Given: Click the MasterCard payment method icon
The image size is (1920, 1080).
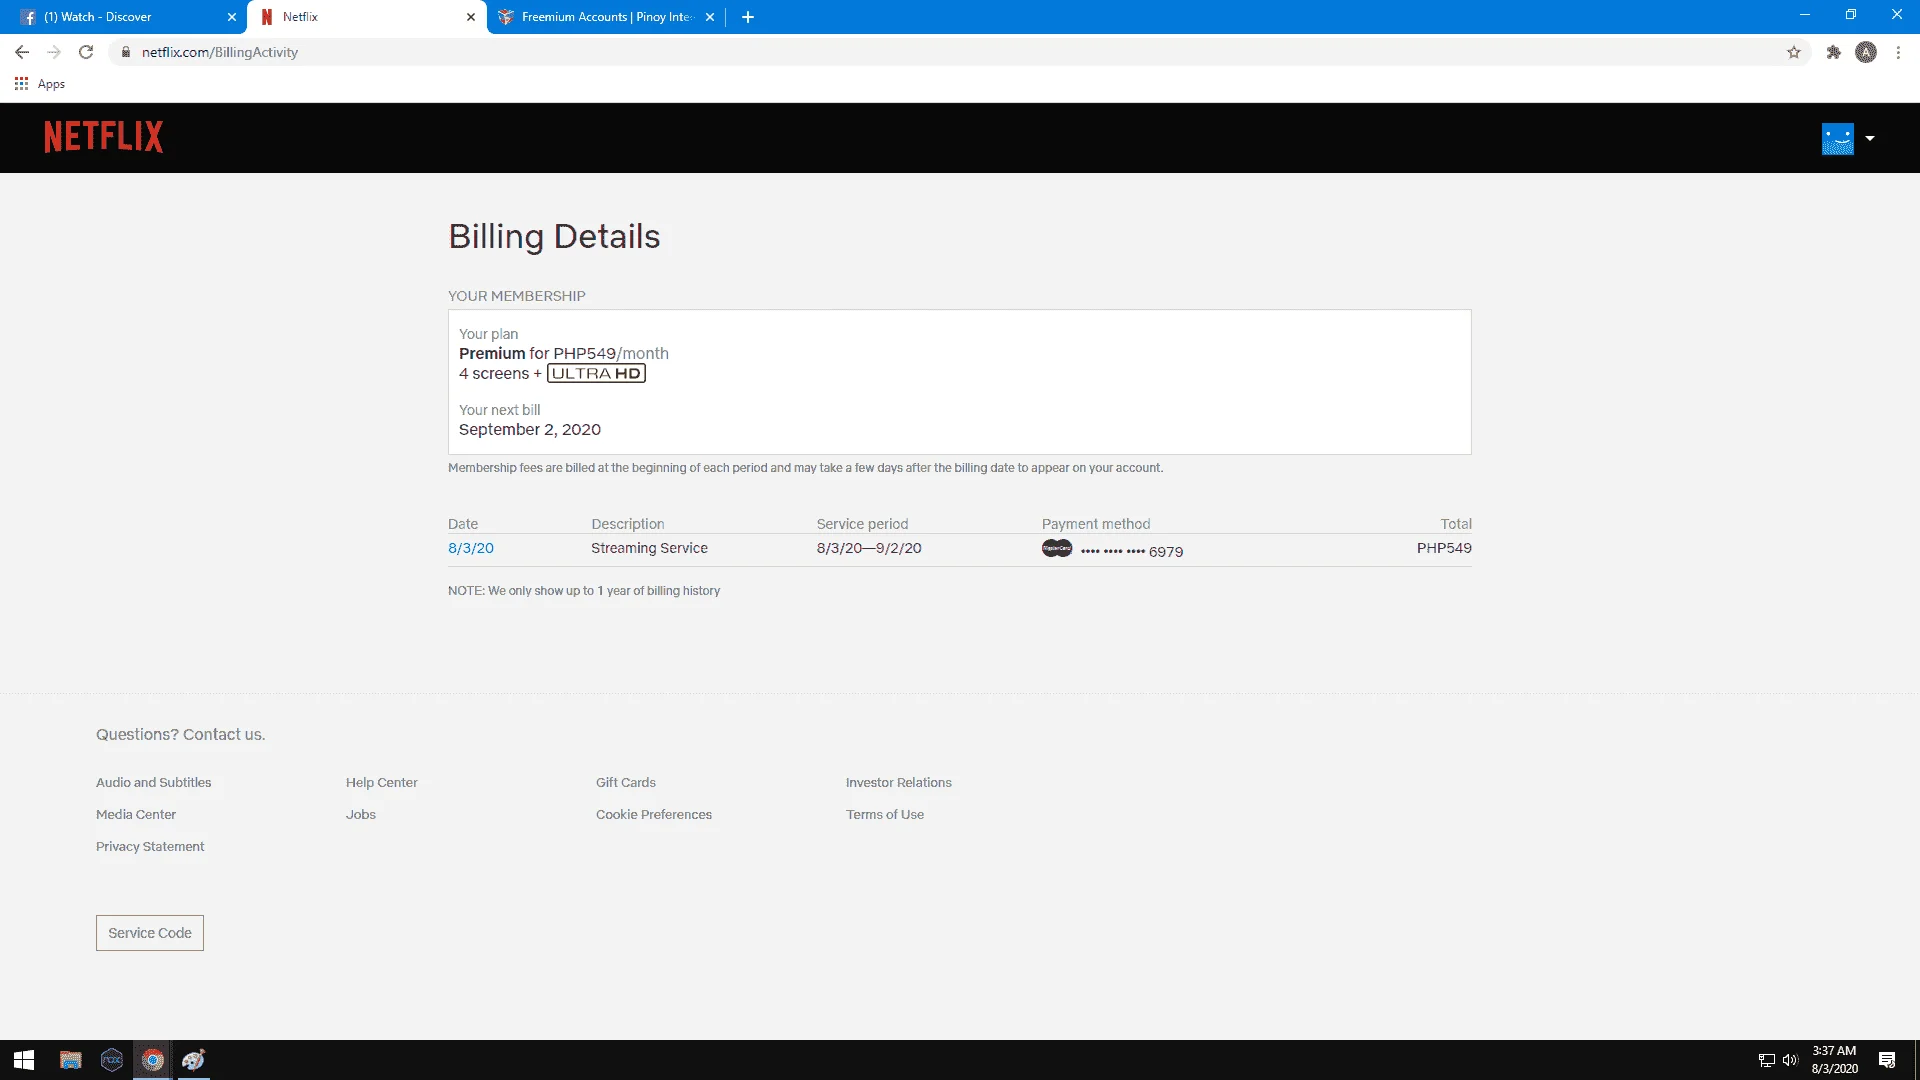Looking at the screenshot, I should point(1057,548).
